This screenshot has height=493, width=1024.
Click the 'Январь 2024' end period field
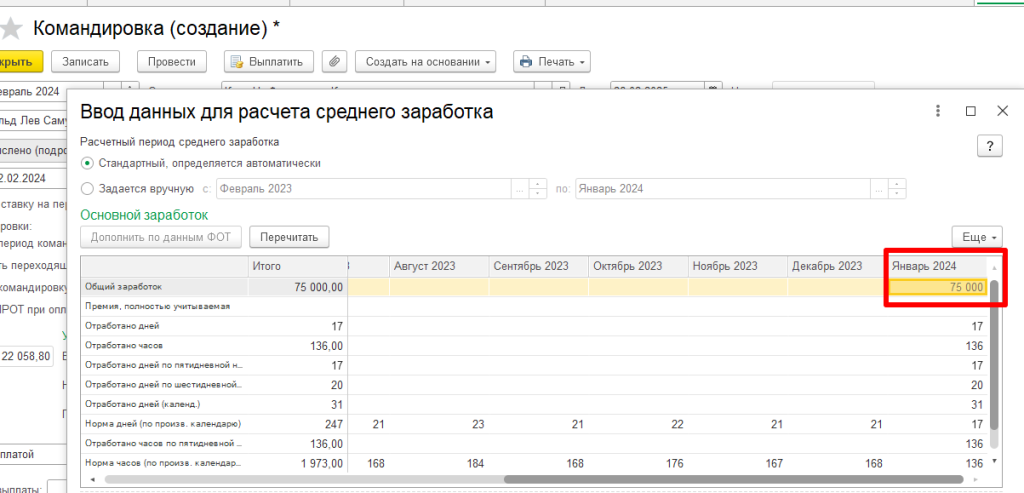click(x=723, y=189)
